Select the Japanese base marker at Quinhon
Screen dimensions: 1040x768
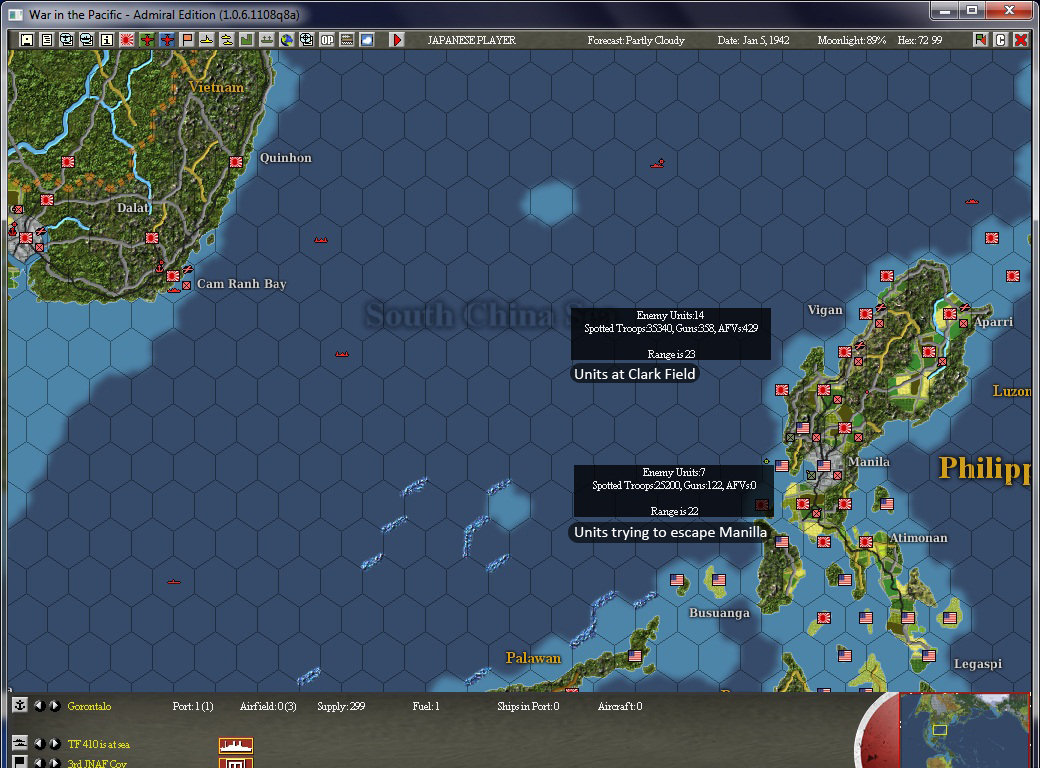236,161
